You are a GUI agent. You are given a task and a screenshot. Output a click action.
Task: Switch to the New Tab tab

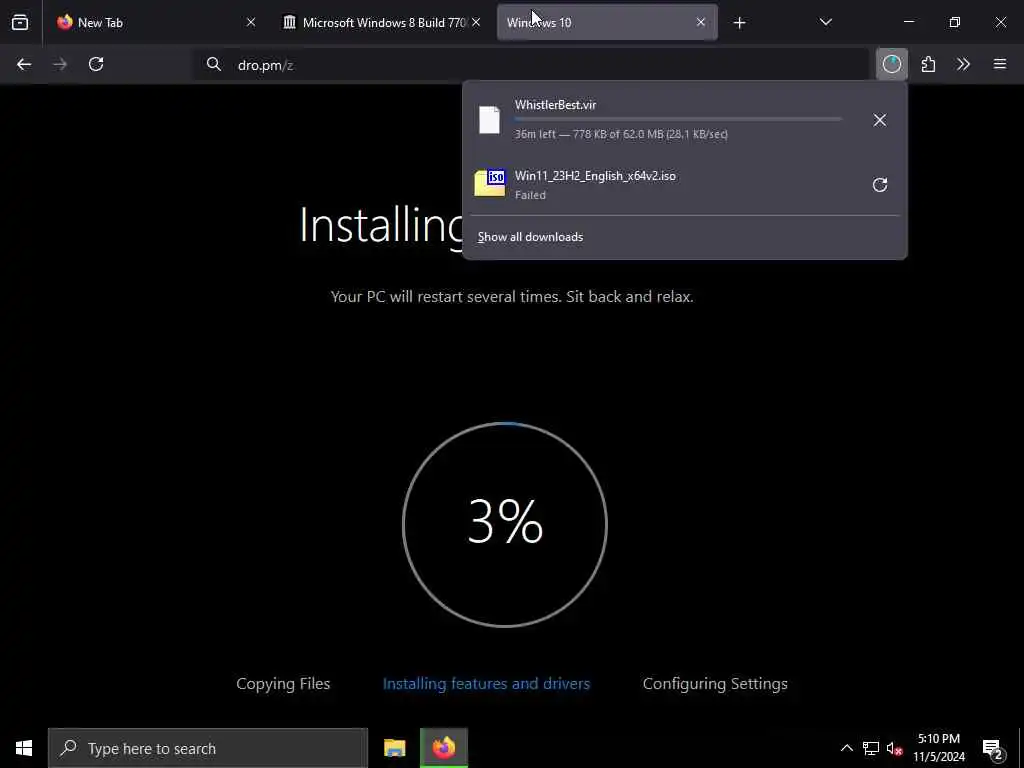point(157,22)
